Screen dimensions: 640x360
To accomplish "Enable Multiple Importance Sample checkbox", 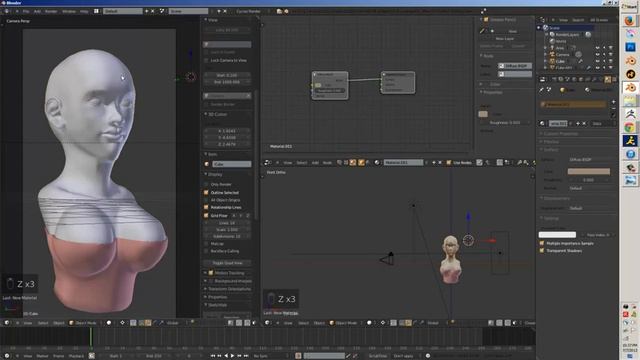I will coord(542,243).
